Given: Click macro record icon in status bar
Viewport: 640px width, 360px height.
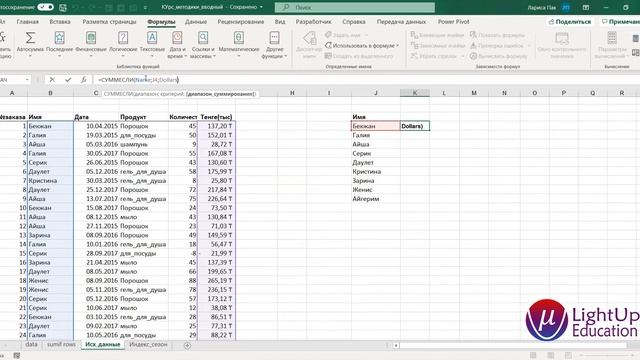Looking at the screenshot, I should click(x=16, y=356).
